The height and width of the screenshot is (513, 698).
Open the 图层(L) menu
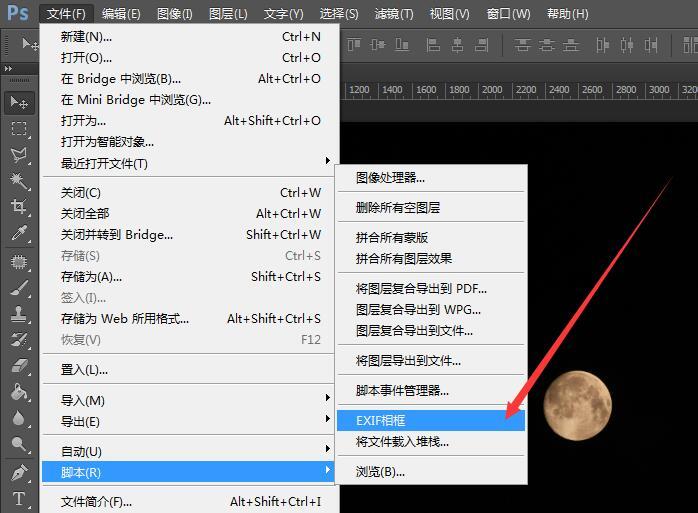pyautogui.click(x=228, y=14)
